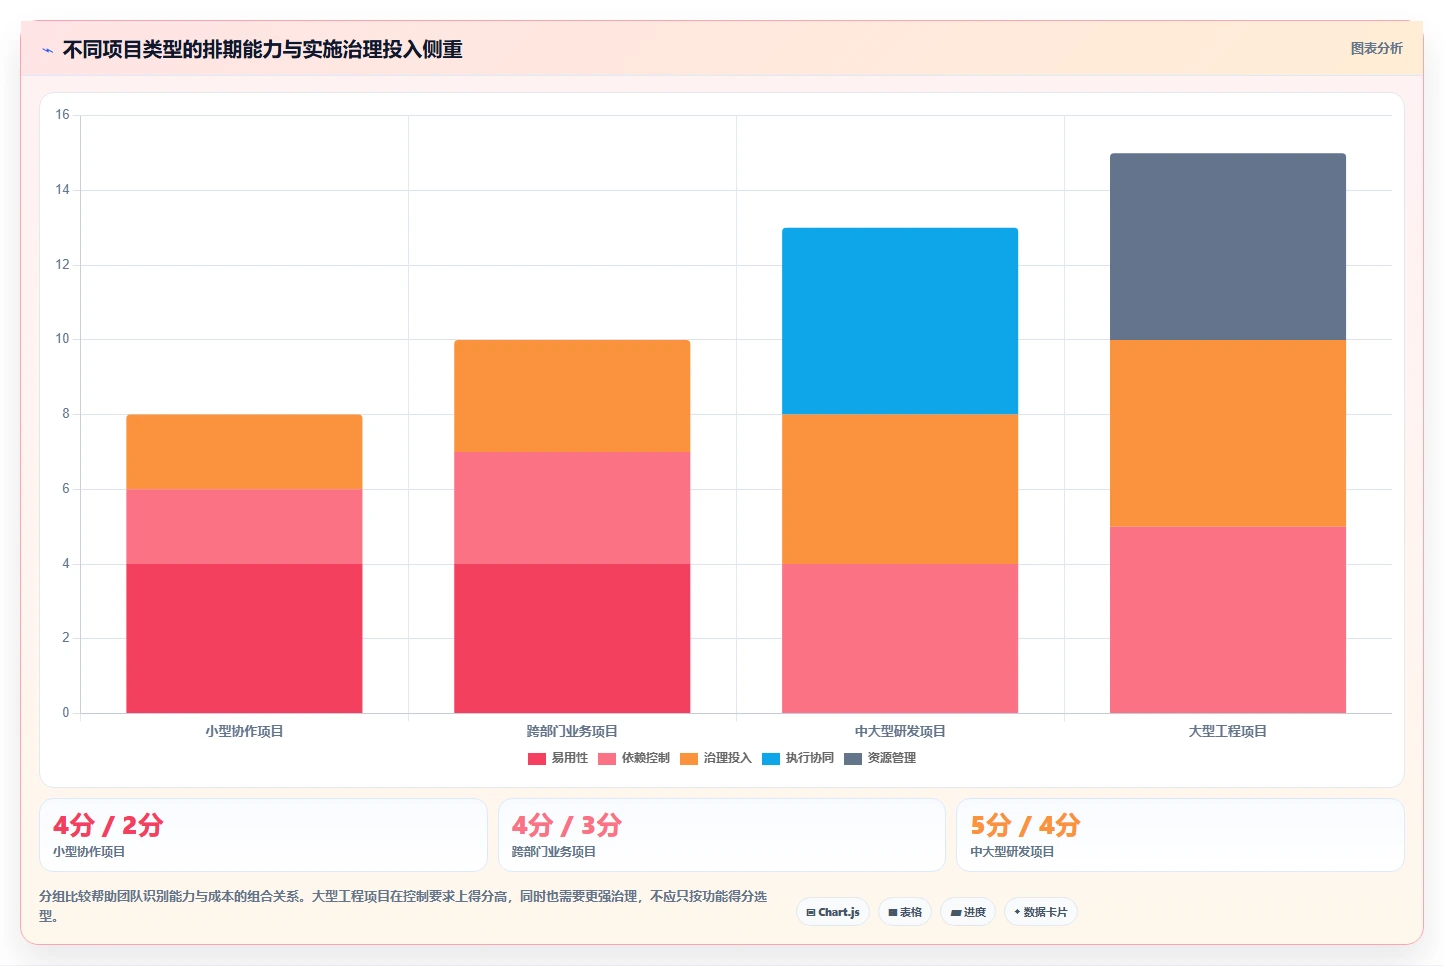Screen dimensions: 1444x966
Task: Open the 5分 / 4分 中大型研发项目 stat card
Action: point(1180,835)
